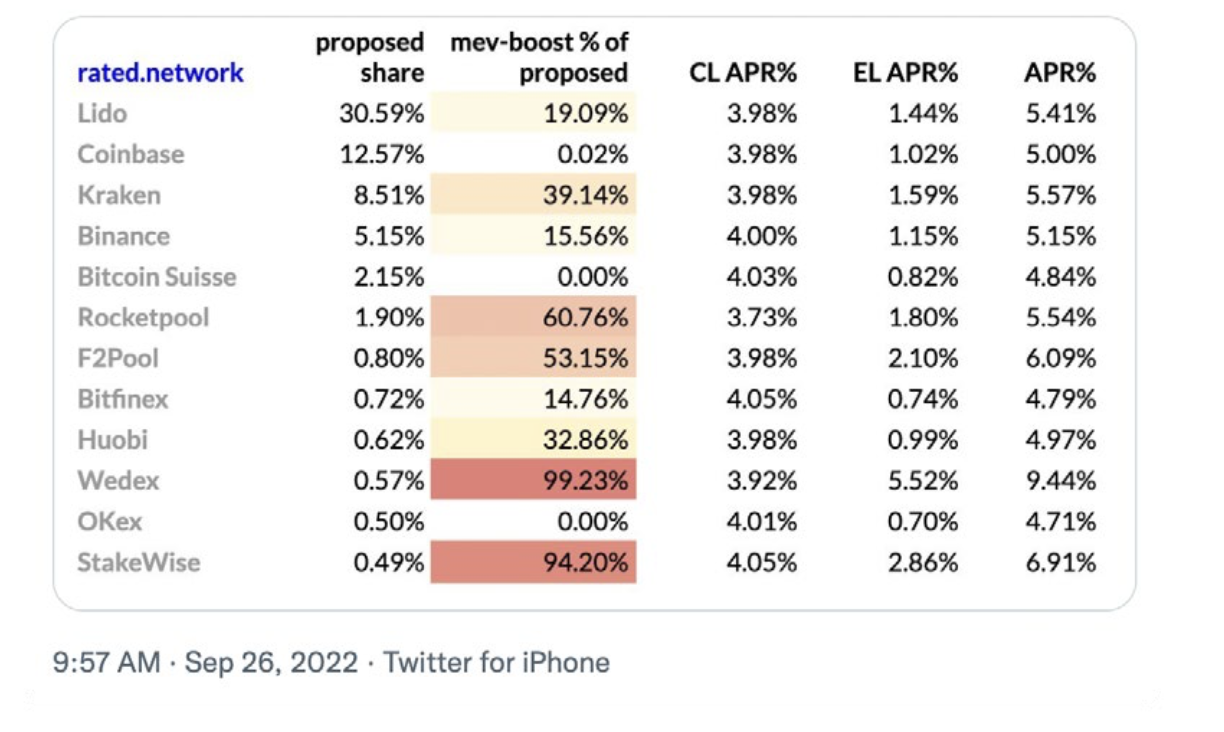
Task: Open the 9:57 AM timestamp link
Action: (106, 662)
